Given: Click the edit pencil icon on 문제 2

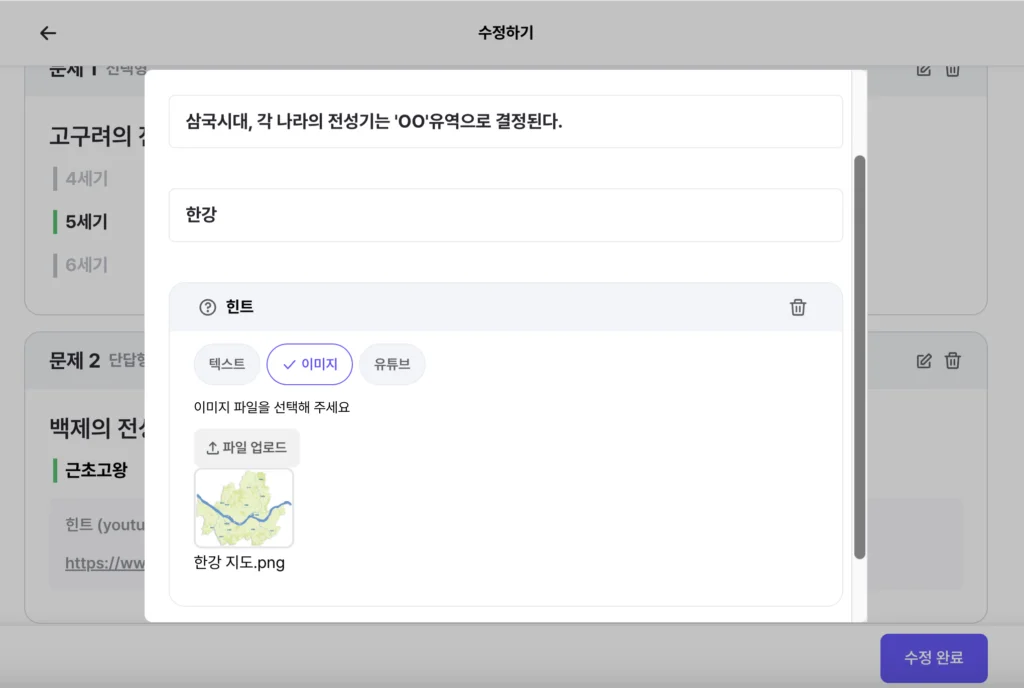Looking at the screenshot, I should tap(922, 360).
